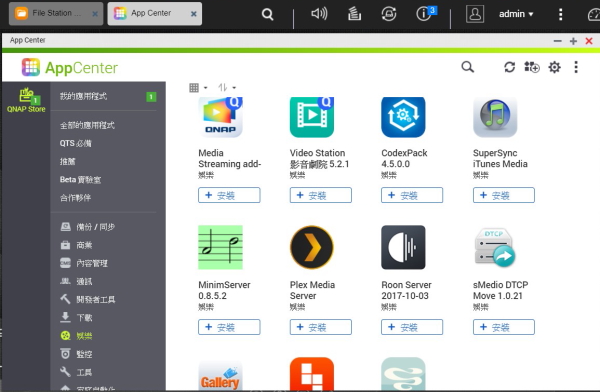
Task: Install SuperSync iTunes Media
Action: (504, 195)
